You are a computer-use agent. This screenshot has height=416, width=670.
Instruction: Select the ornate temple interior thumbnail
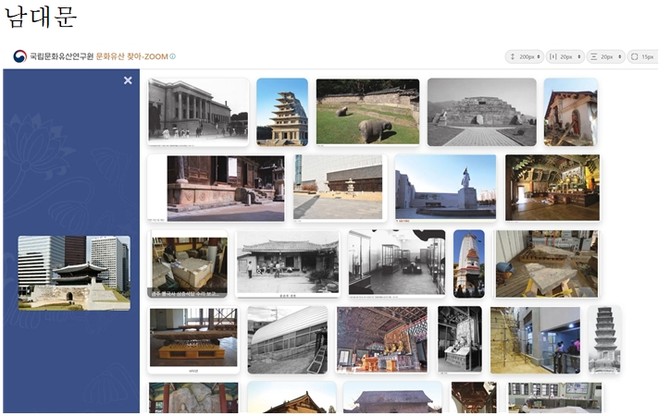[551, 186]
